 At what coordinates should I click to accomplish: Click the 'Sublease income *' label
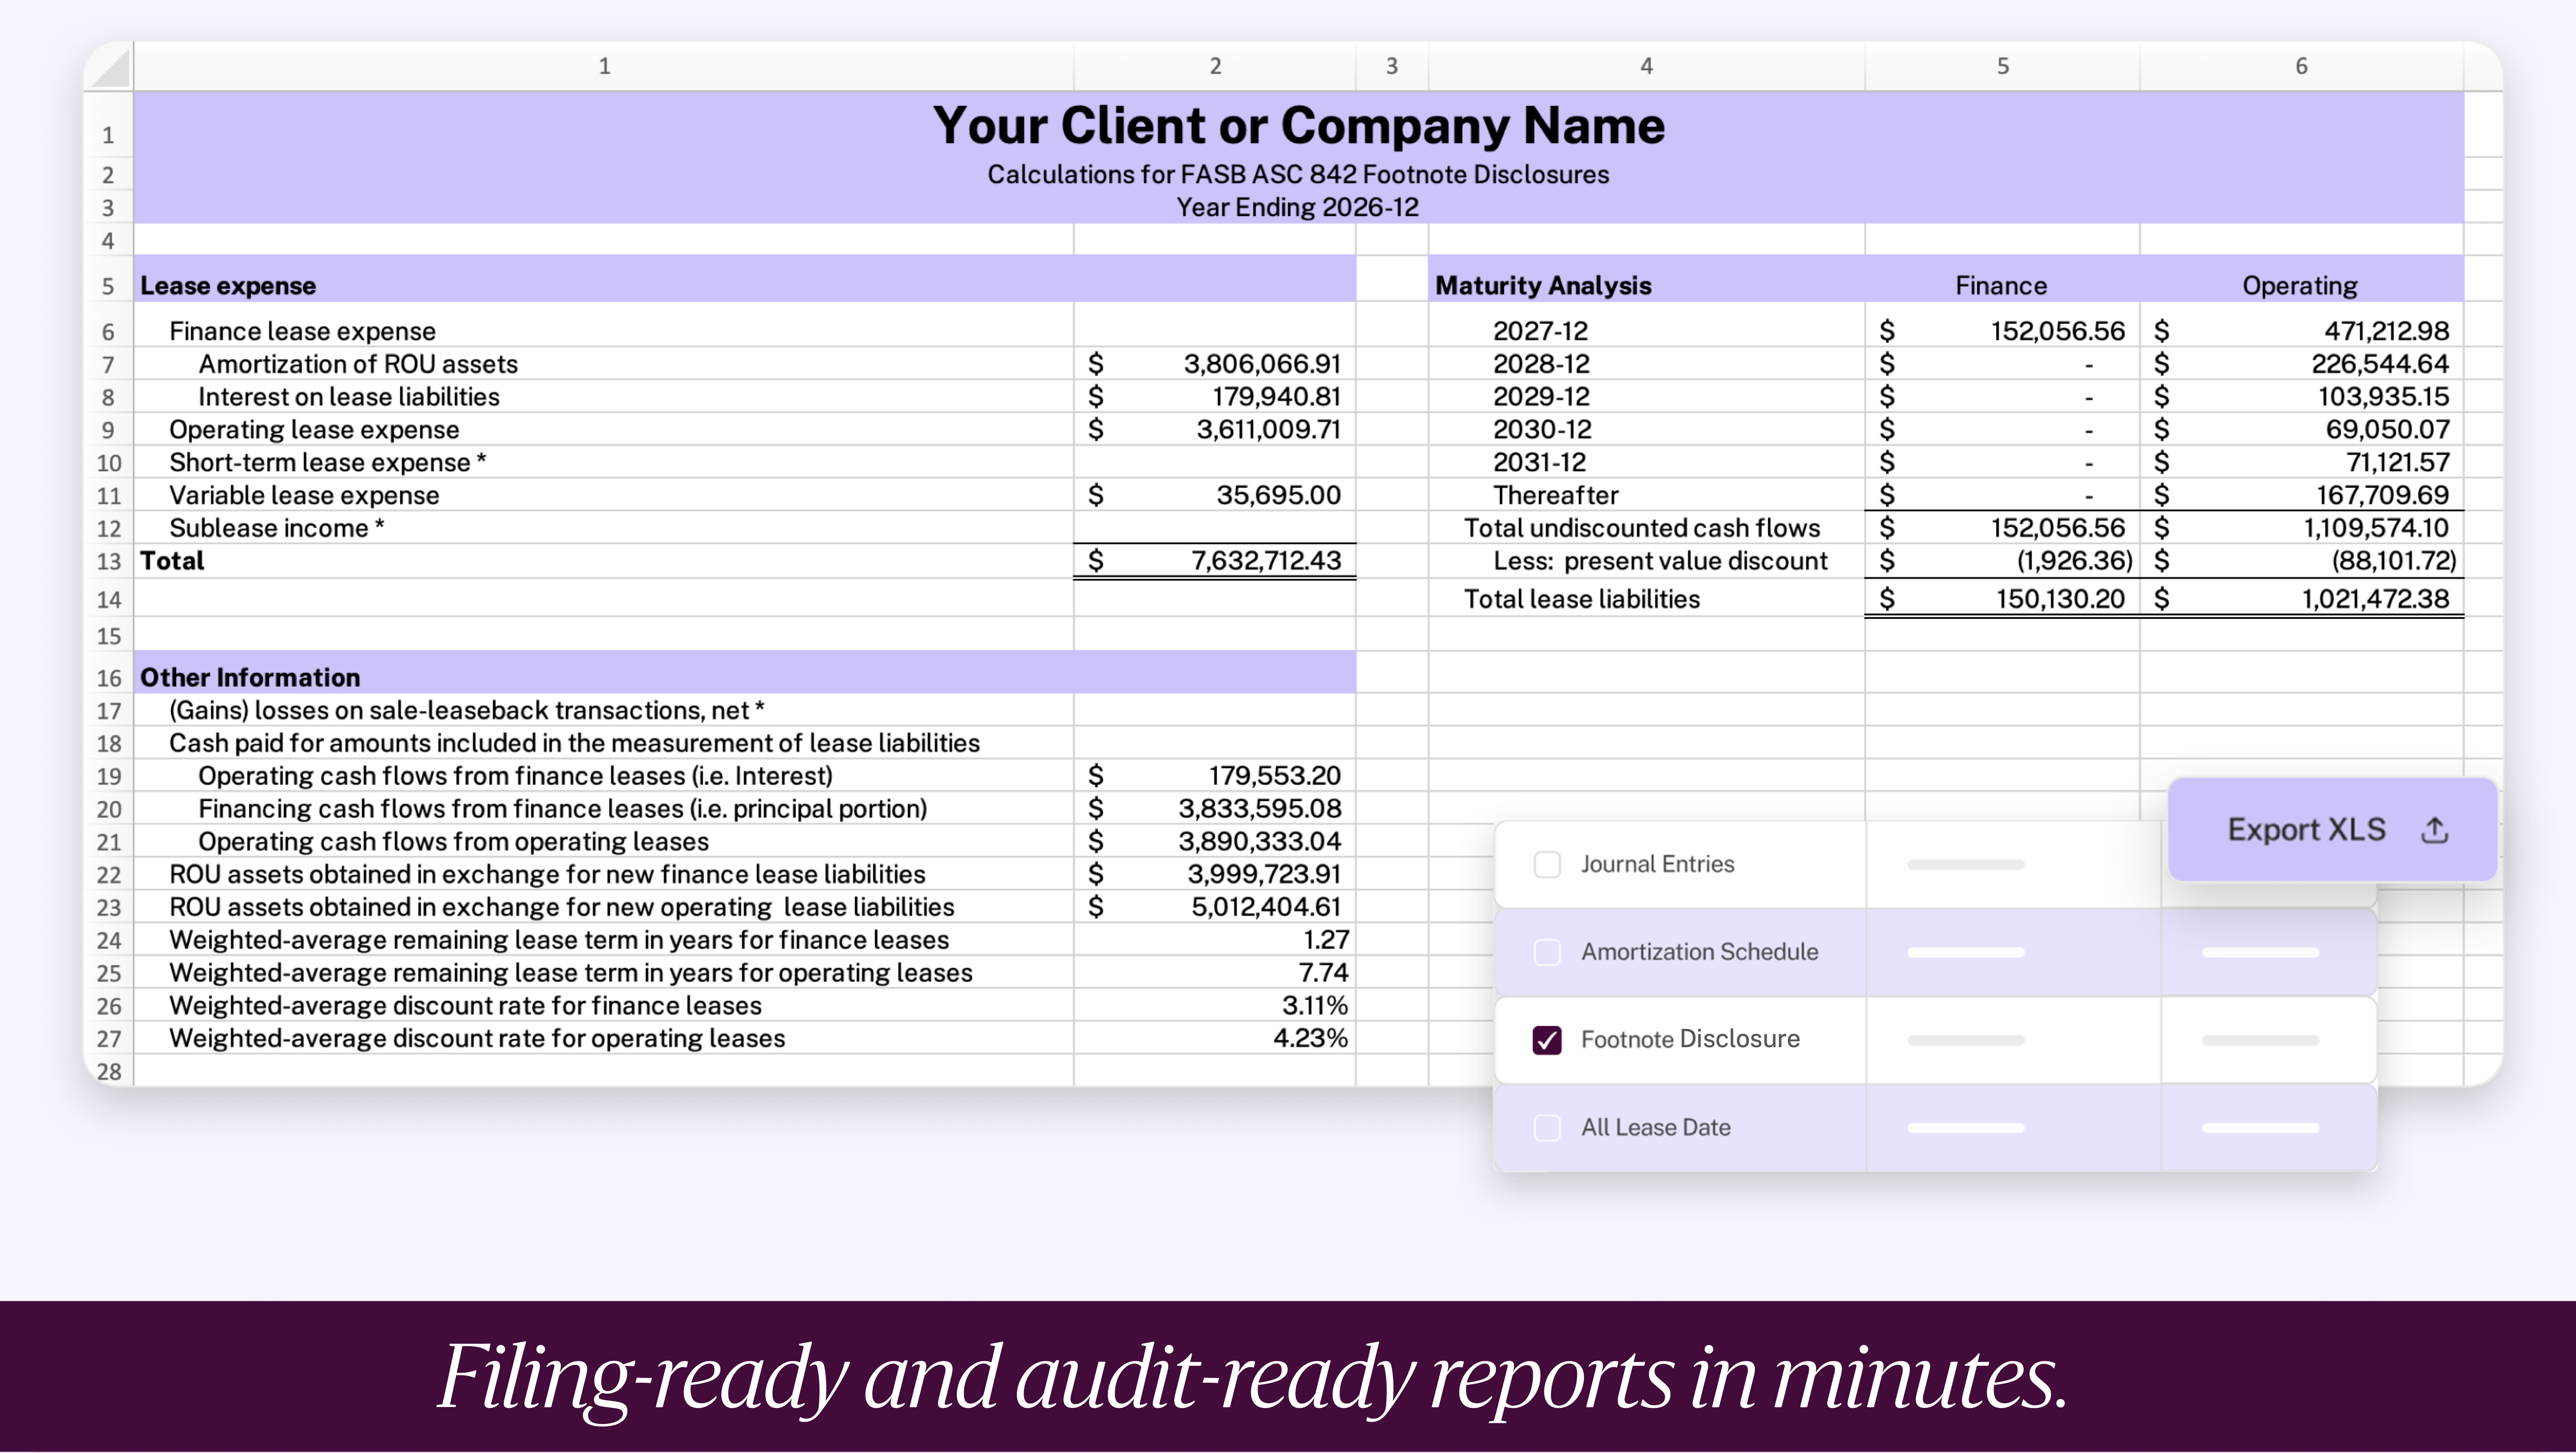point(277,529)
